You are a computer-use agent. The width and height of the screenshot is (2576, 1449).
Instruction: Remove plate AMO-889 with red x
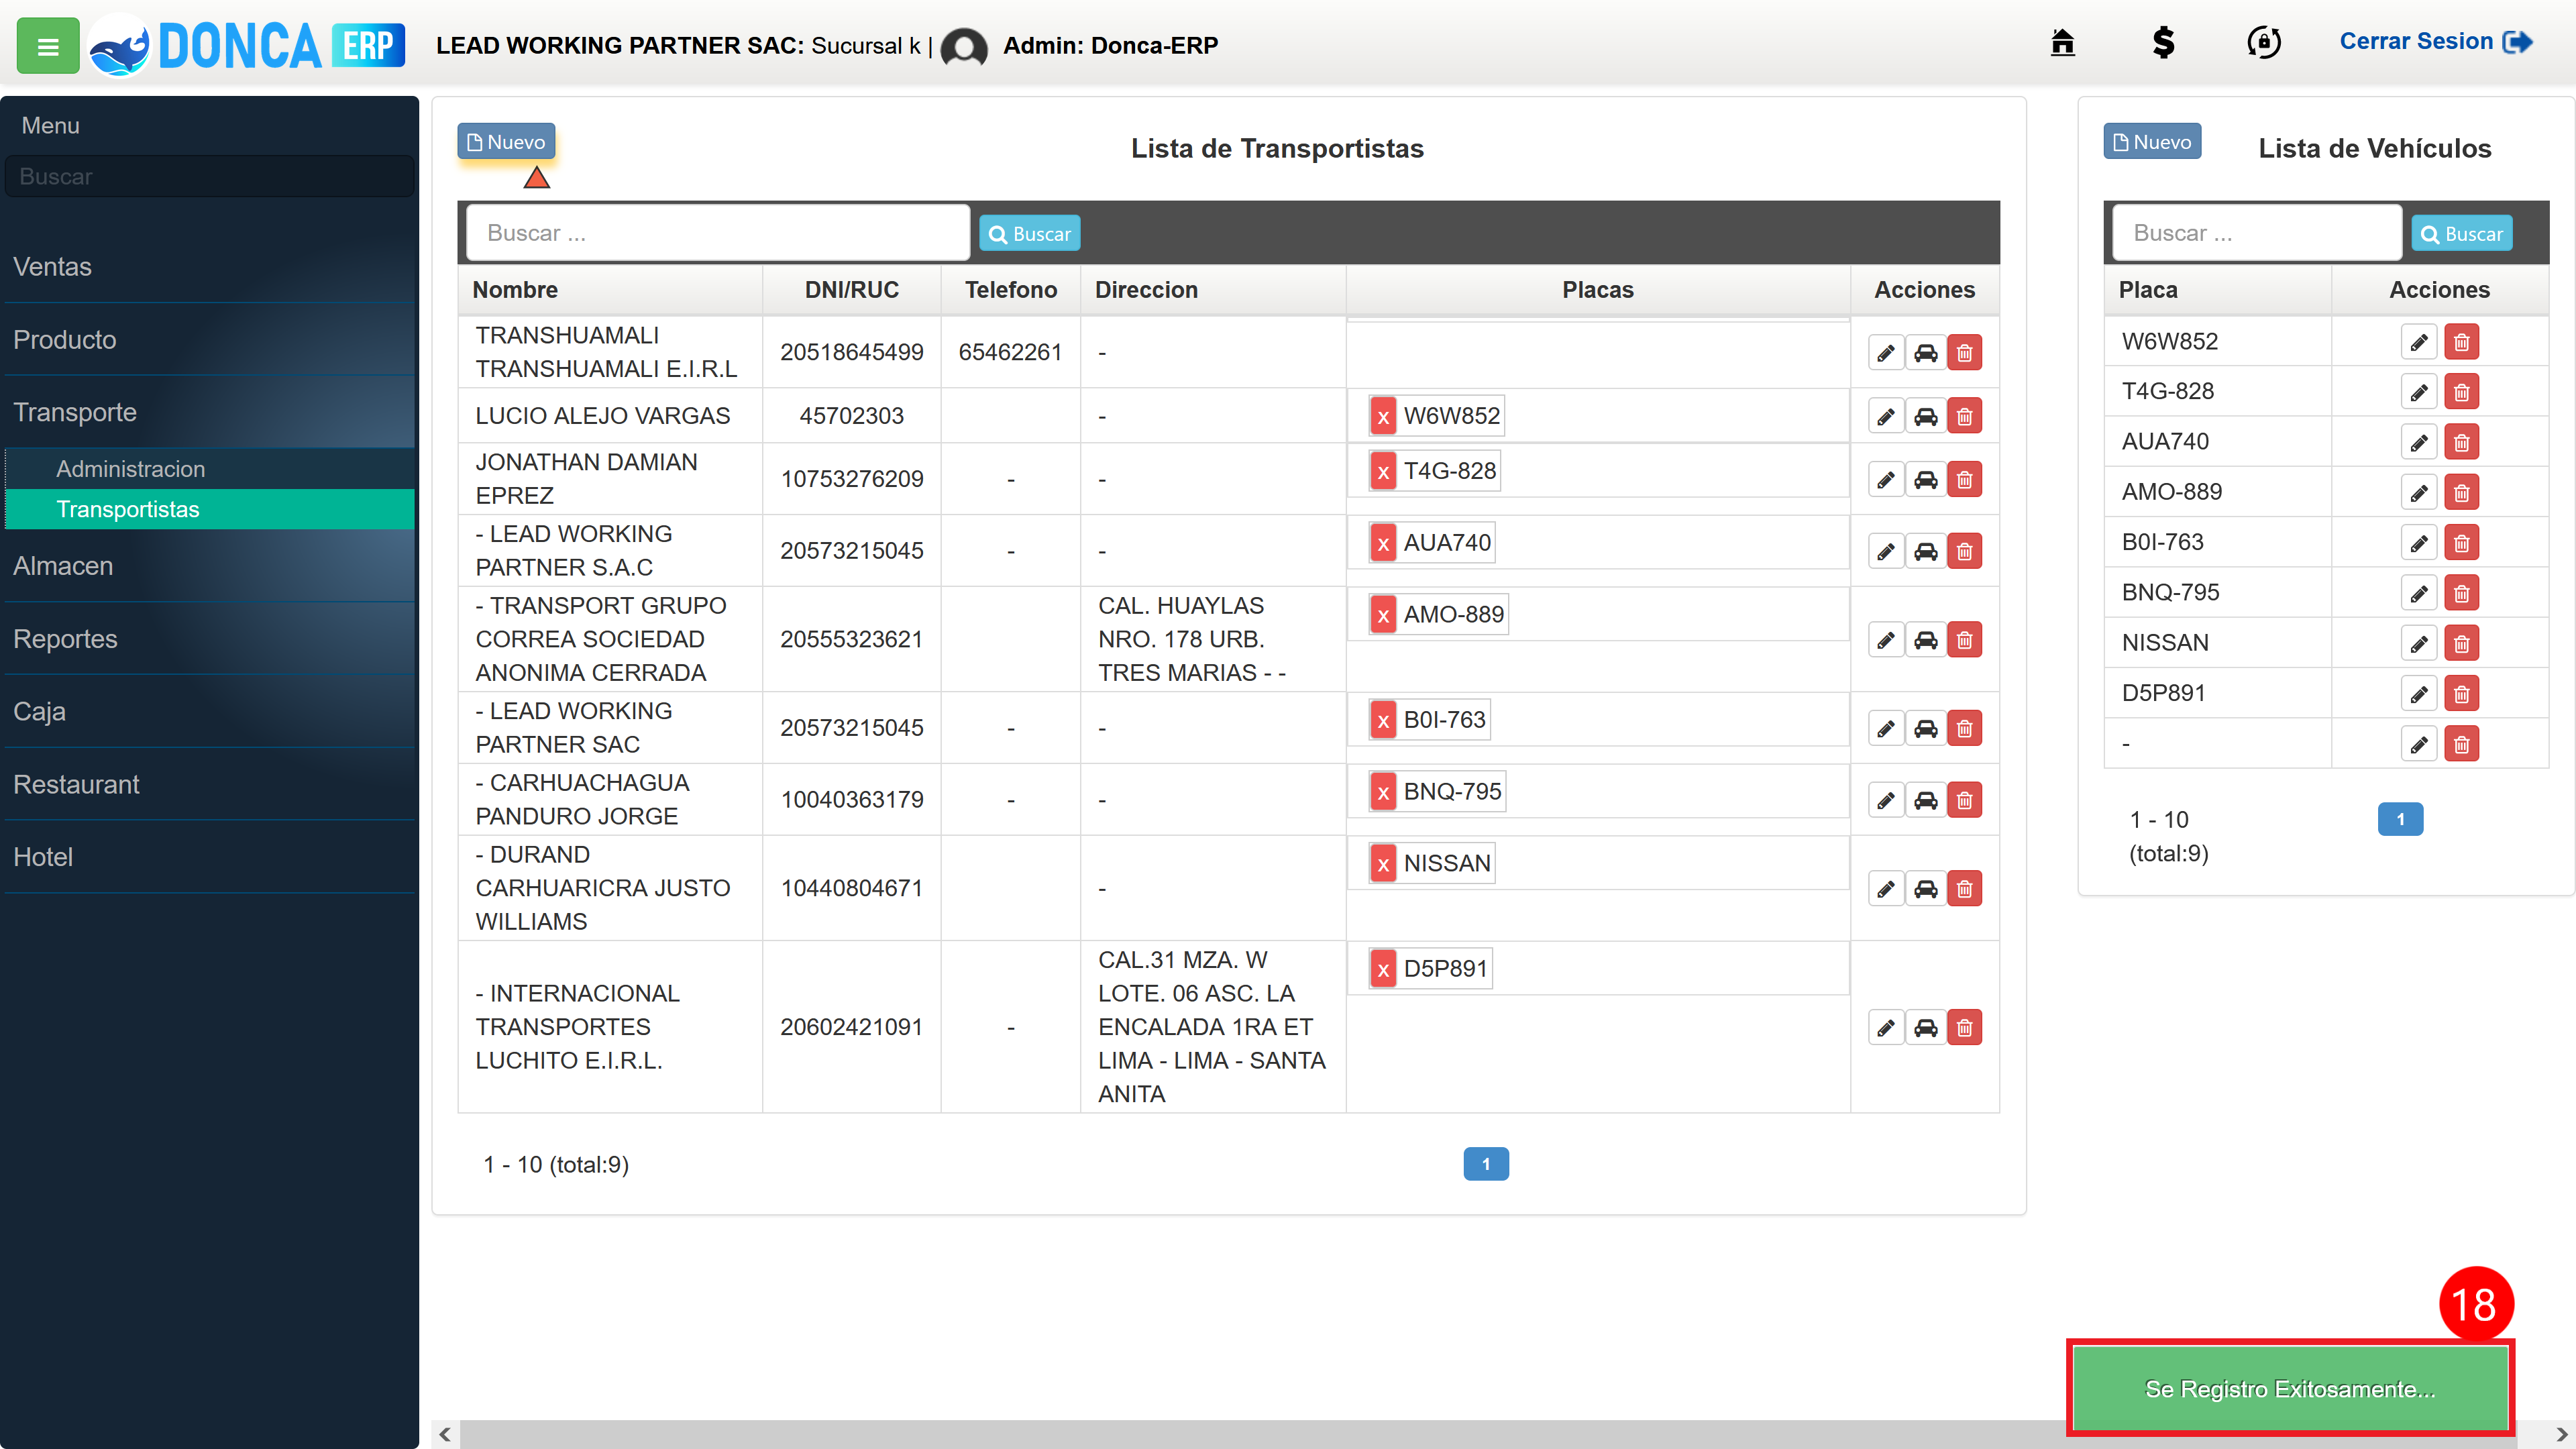click(1383, 615)
